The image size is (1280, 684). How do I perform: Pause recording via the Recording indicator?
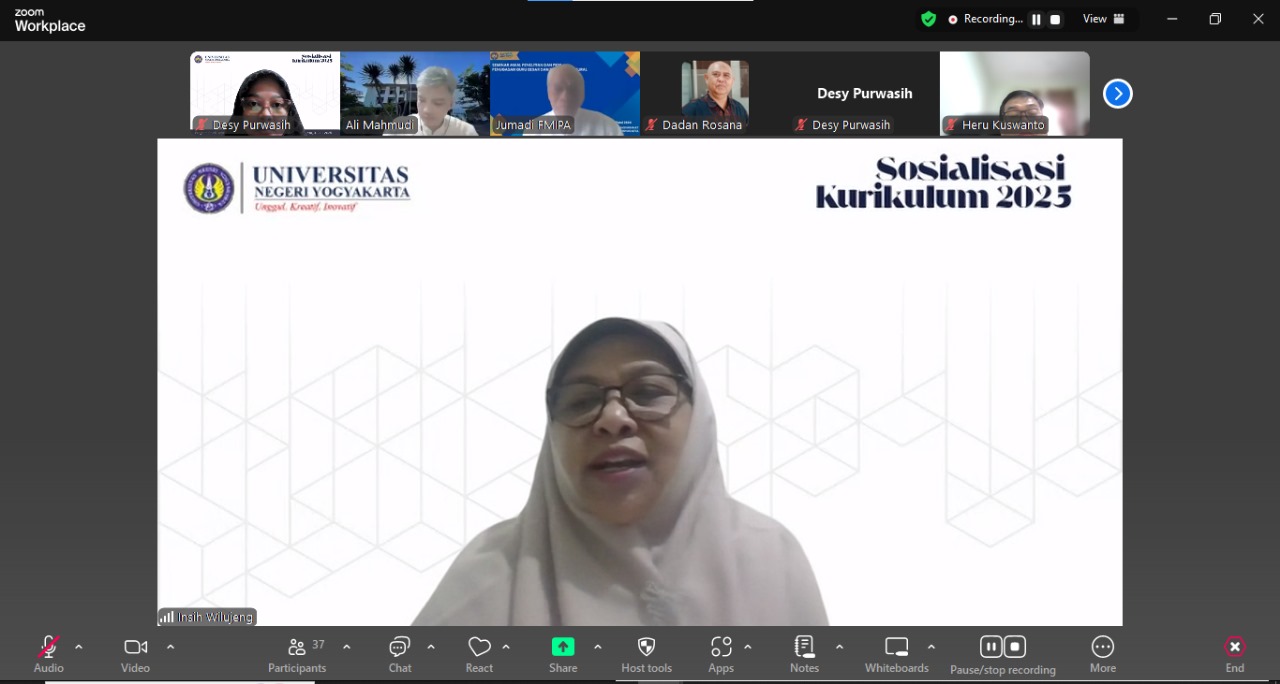coord(1036,19)
